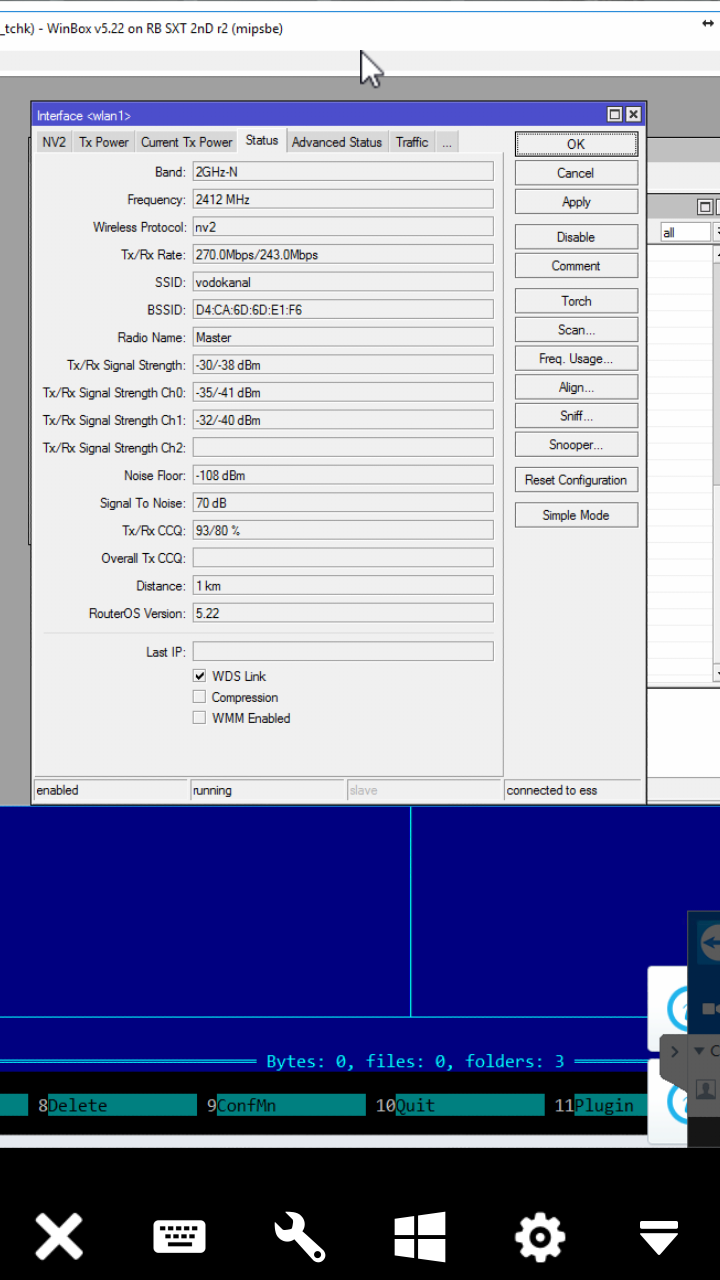Maximize the Interface wlan1 dialog
Screen dimensions: 720x1280
615,115
